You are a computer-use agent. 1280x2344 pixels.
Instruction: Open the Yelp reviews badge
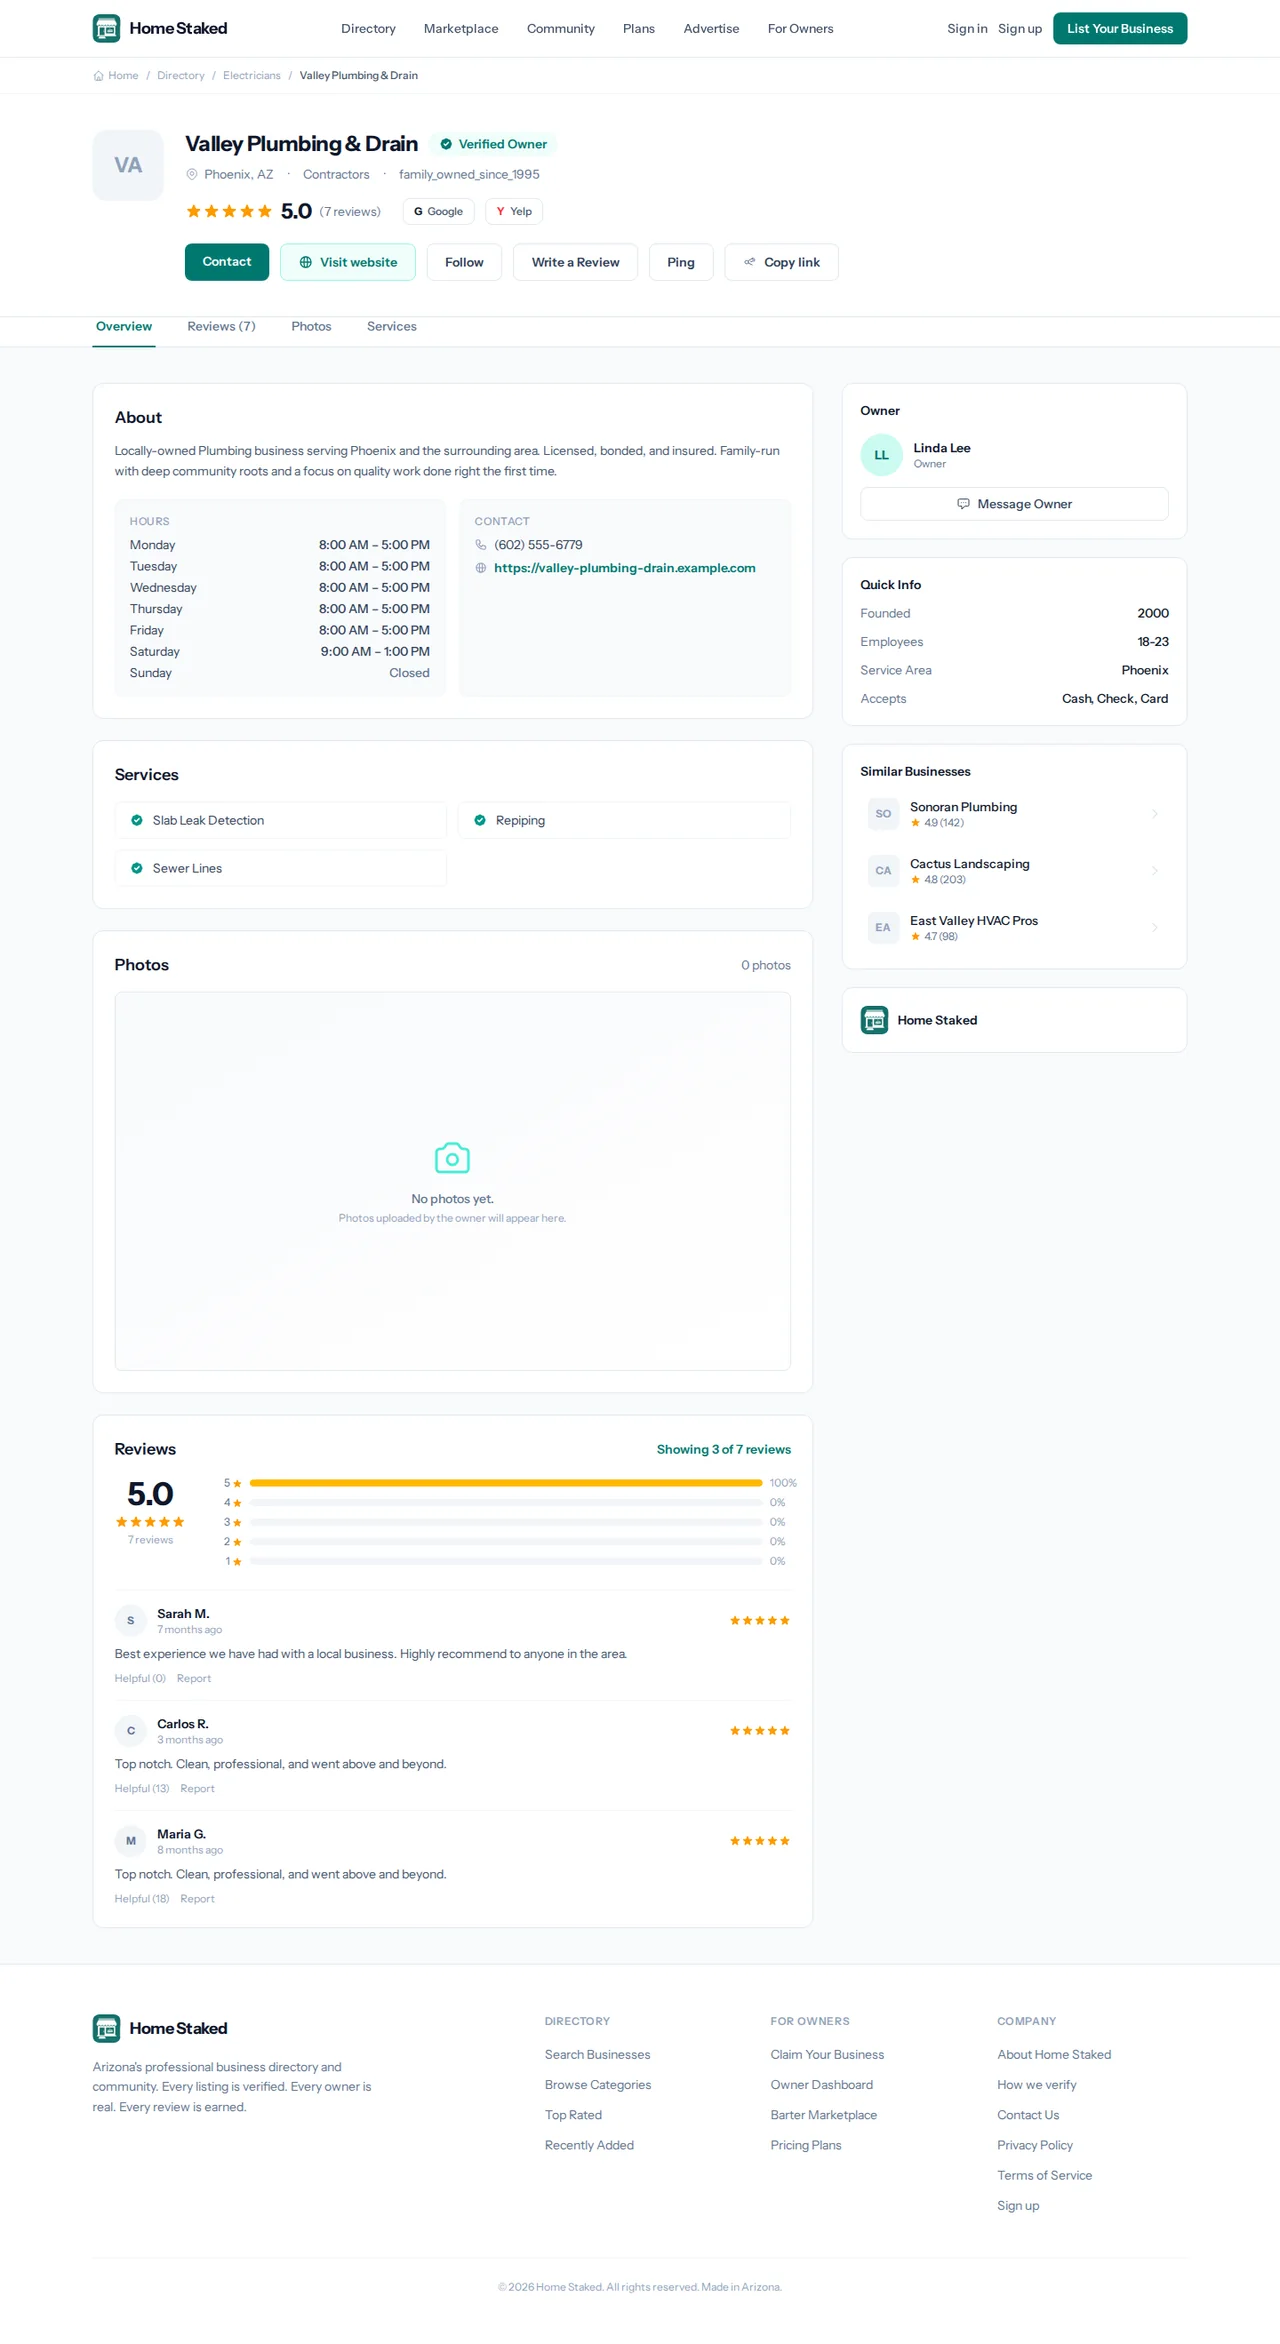pyautogui.click(x=514, y=211)
